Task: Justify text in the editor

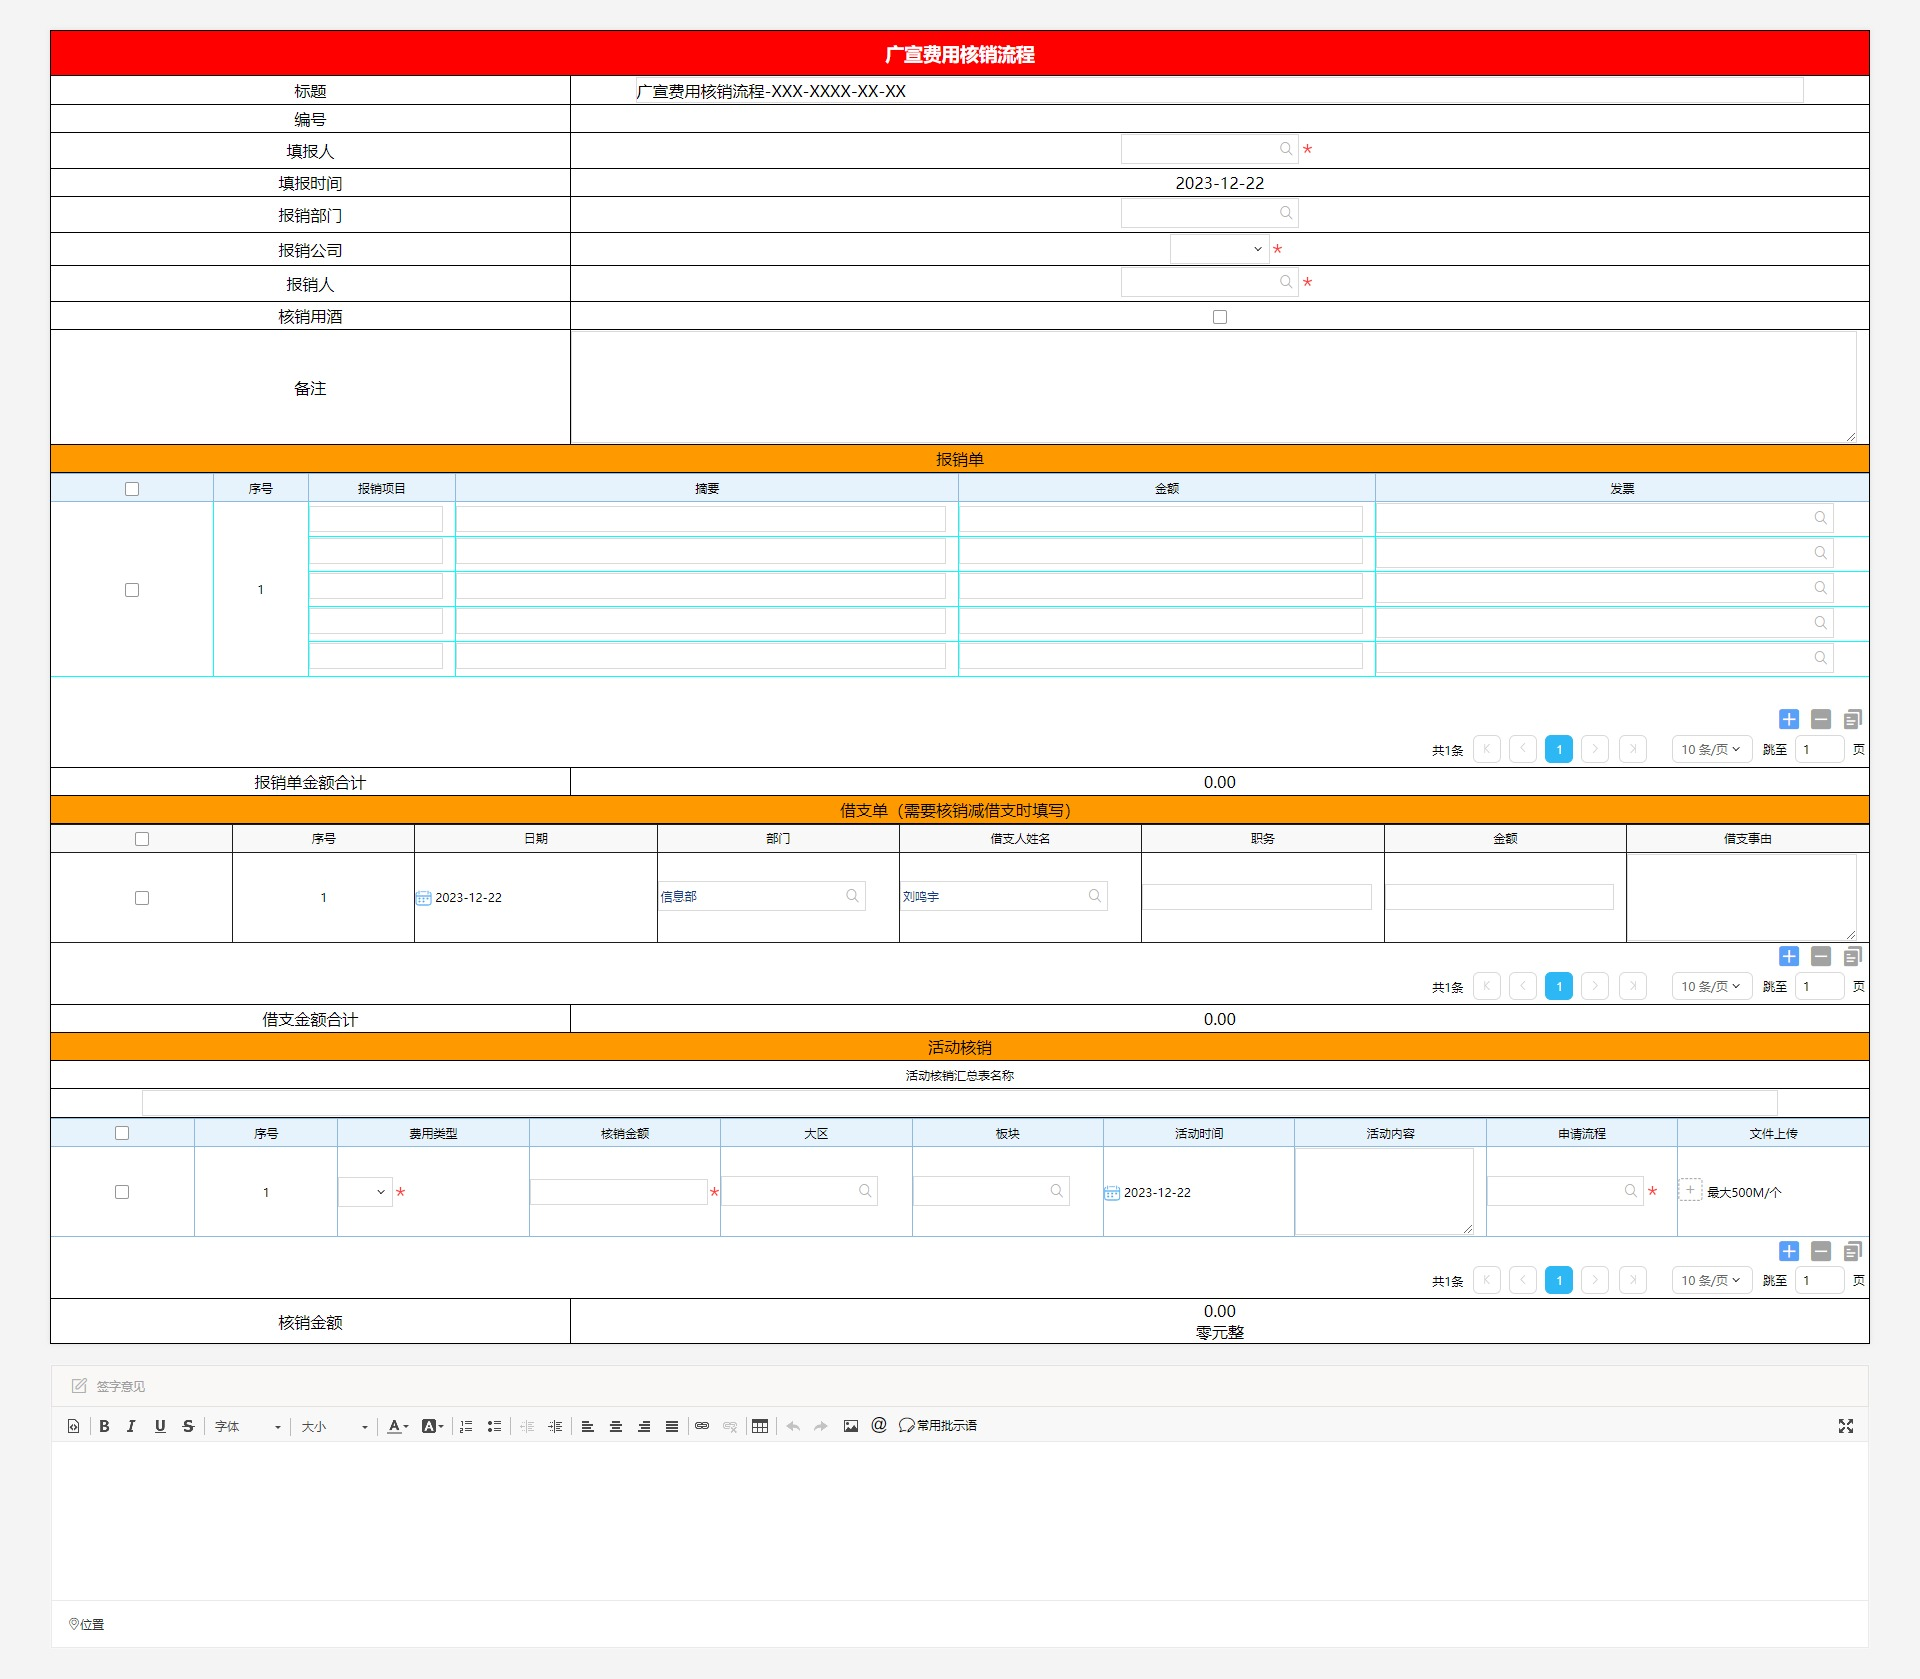Action: (x=672, y=1426)
